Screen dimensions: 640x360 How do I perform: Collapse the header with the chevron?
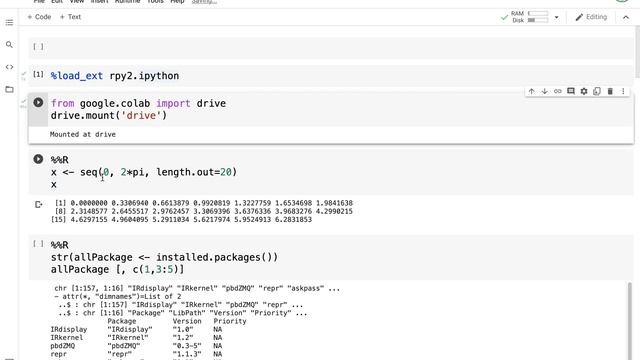(626, 17)
